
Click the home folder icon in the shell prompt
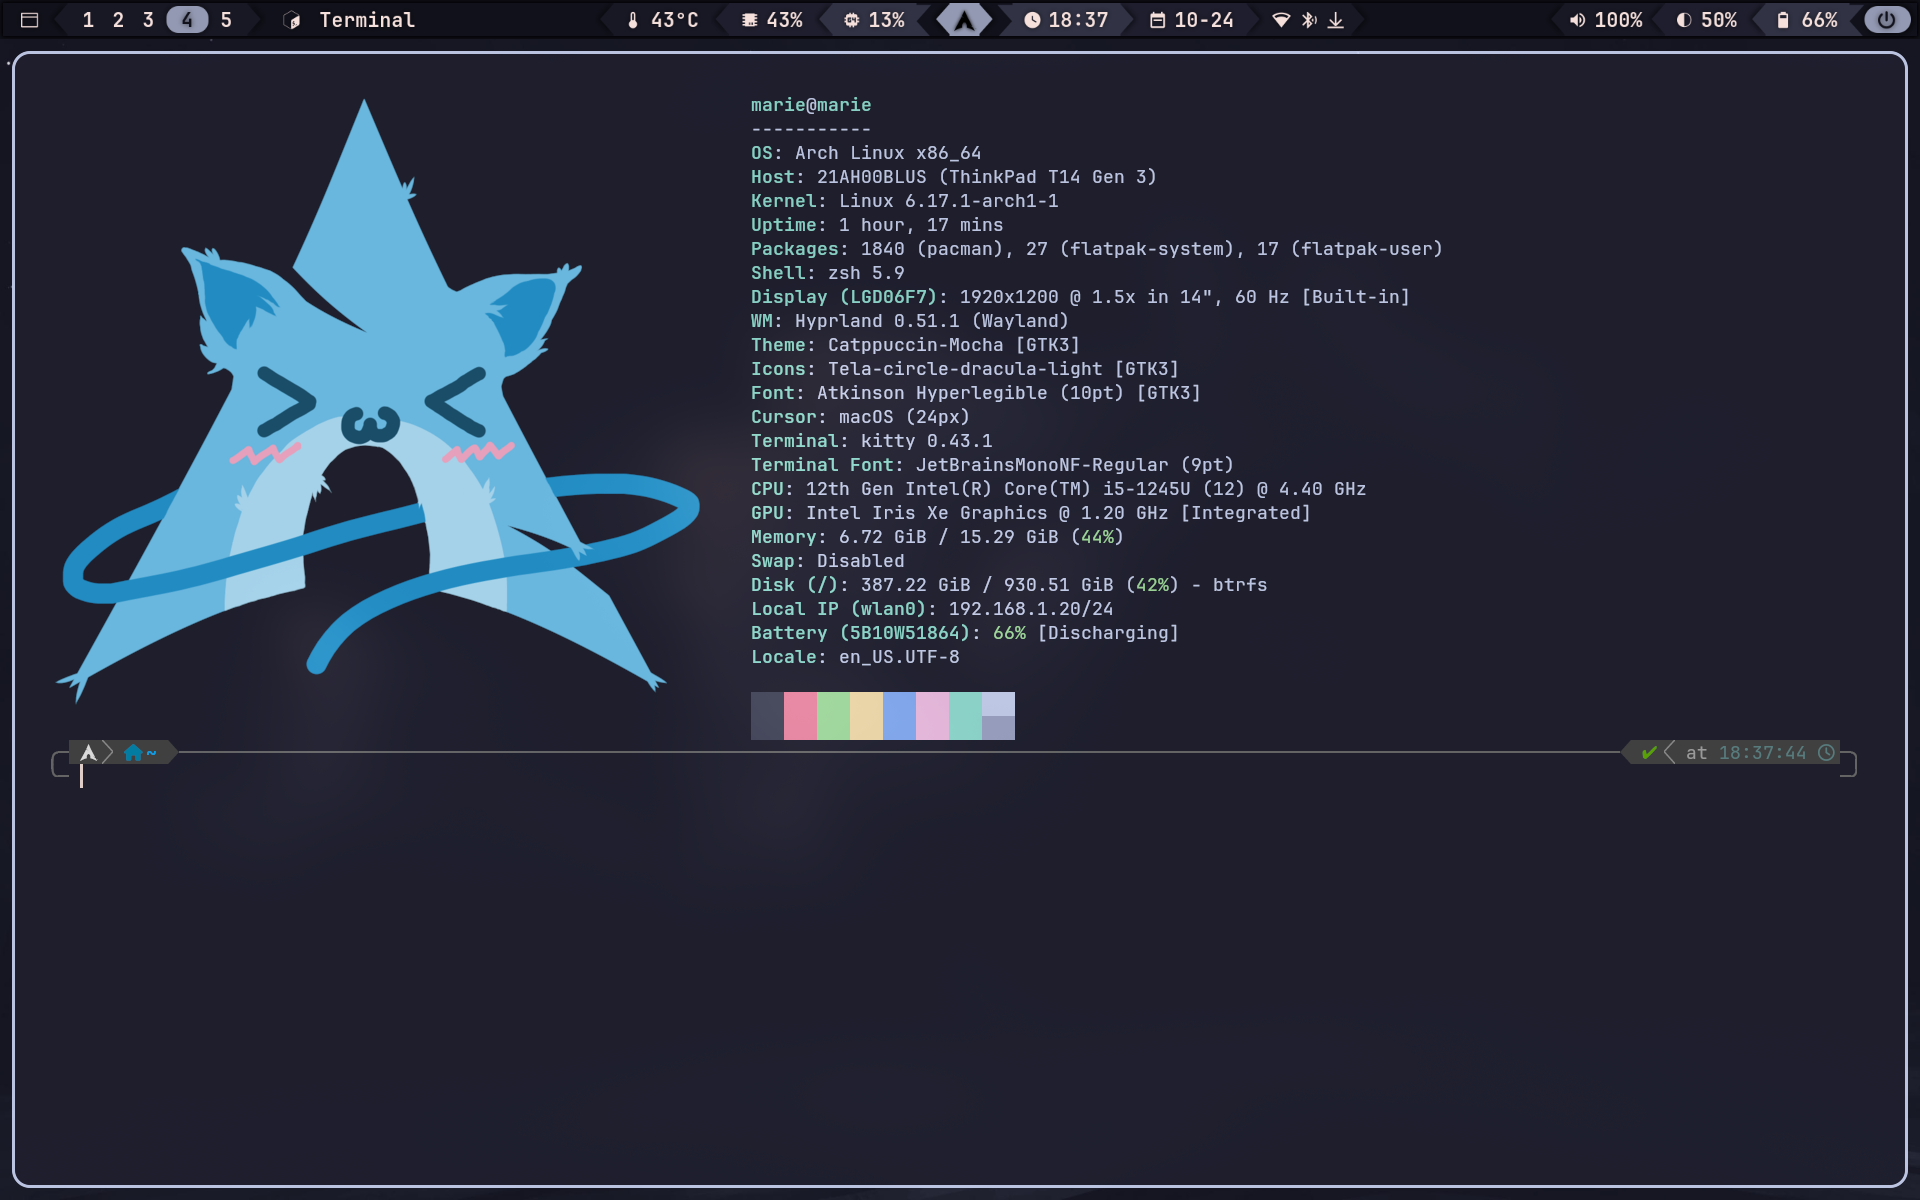135,752
